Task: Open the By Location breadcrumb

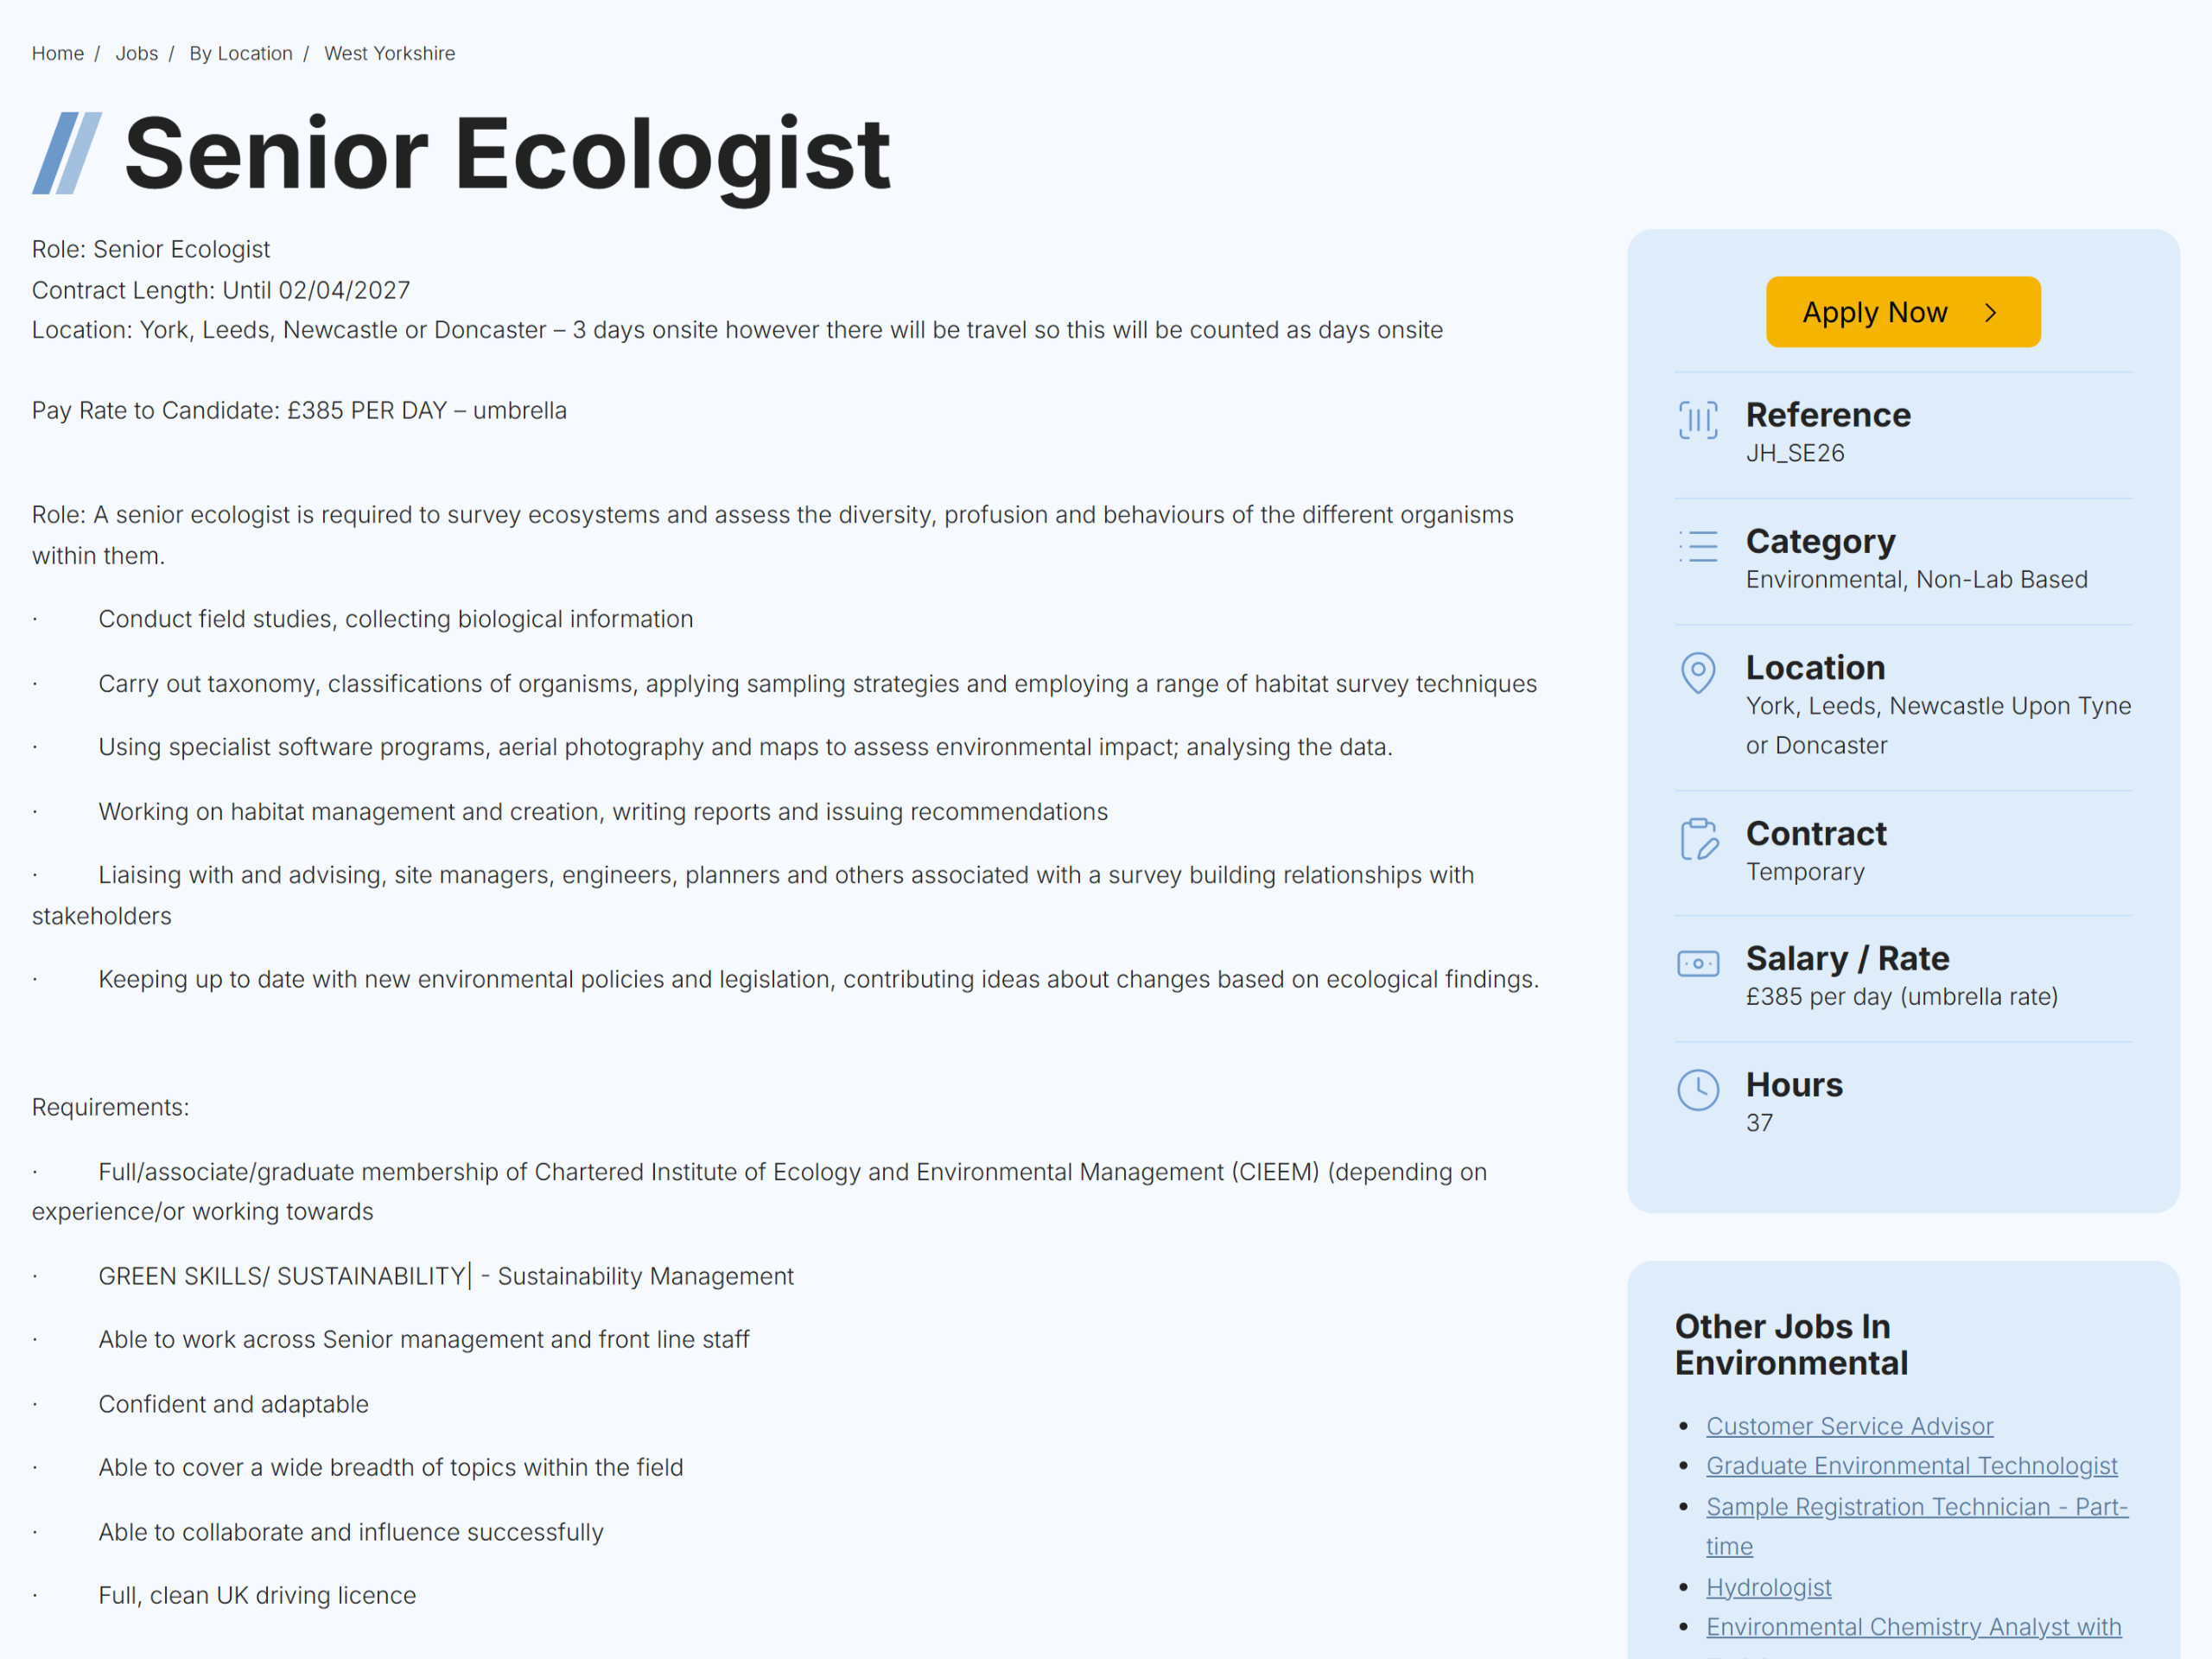Action: coord(241,53)
